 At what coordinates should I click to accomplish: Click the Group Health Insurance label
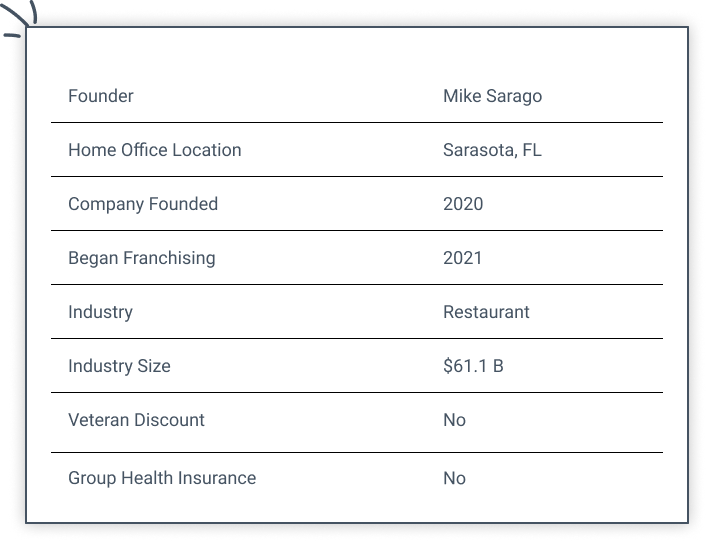click(161, 478)
